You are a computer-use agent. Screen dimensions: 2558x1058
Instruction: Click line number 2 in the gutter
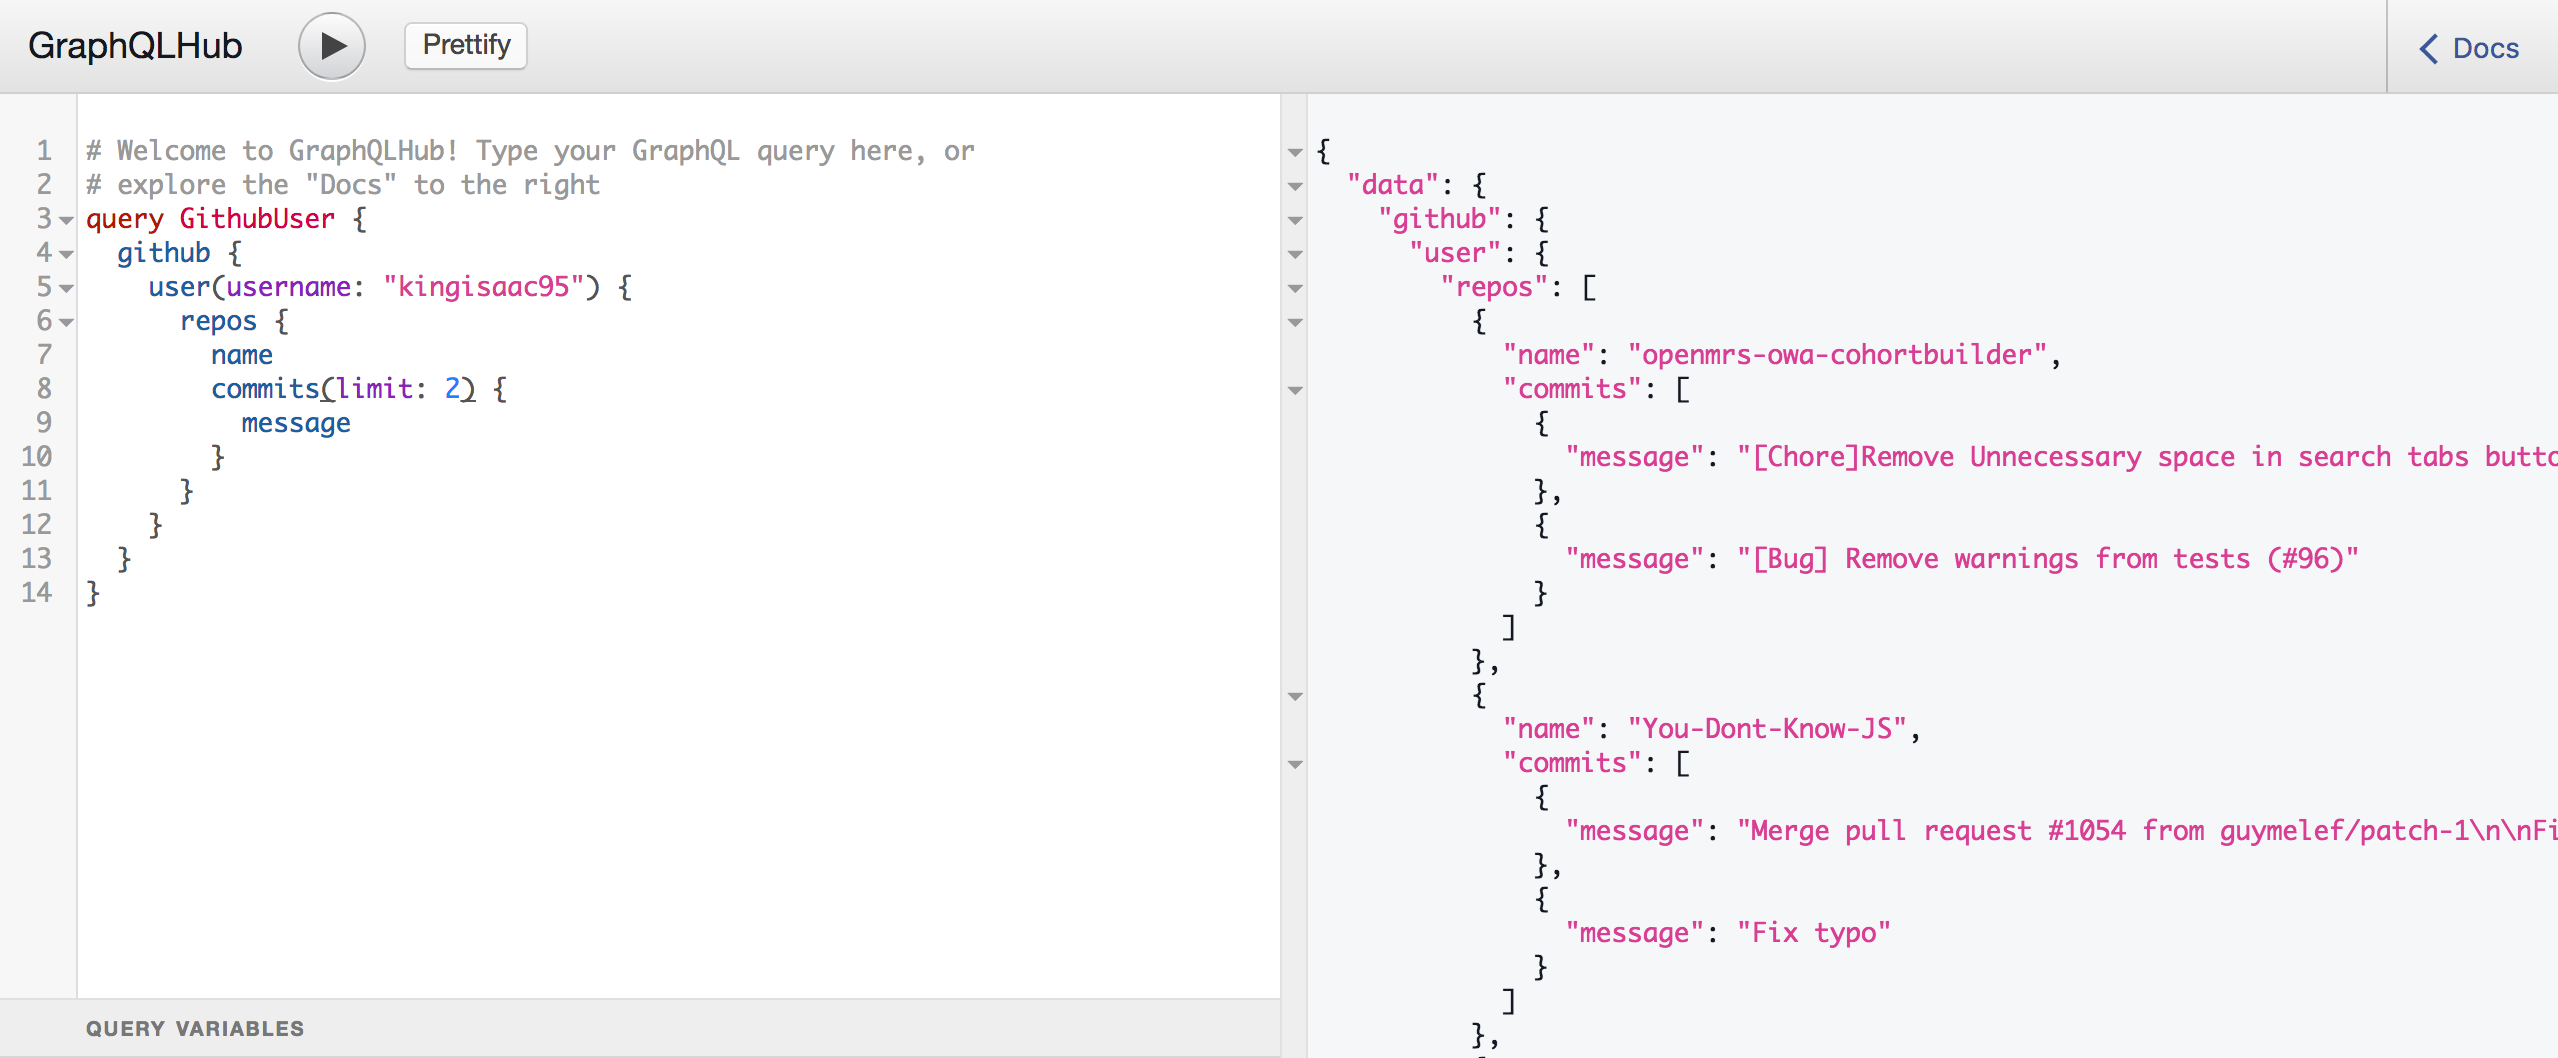[44, 185]
